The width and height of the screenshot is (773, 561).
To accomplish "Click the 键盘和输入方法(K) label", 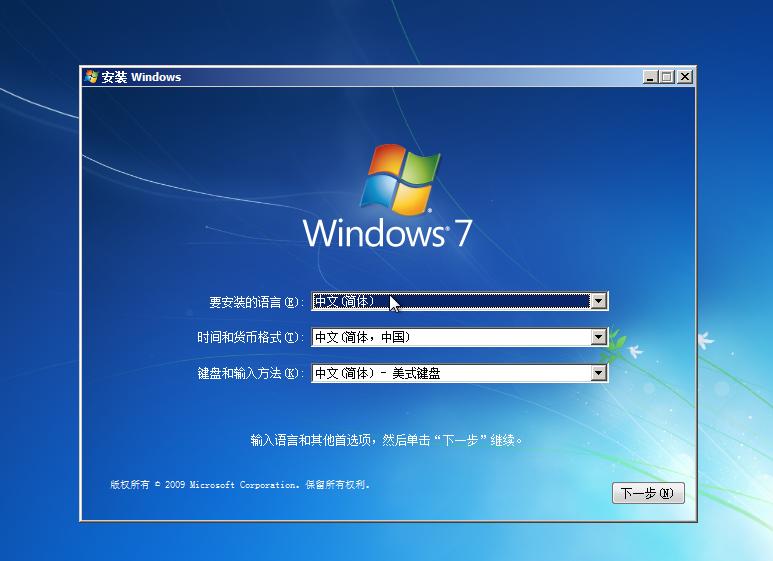I will tap(250, 373).
